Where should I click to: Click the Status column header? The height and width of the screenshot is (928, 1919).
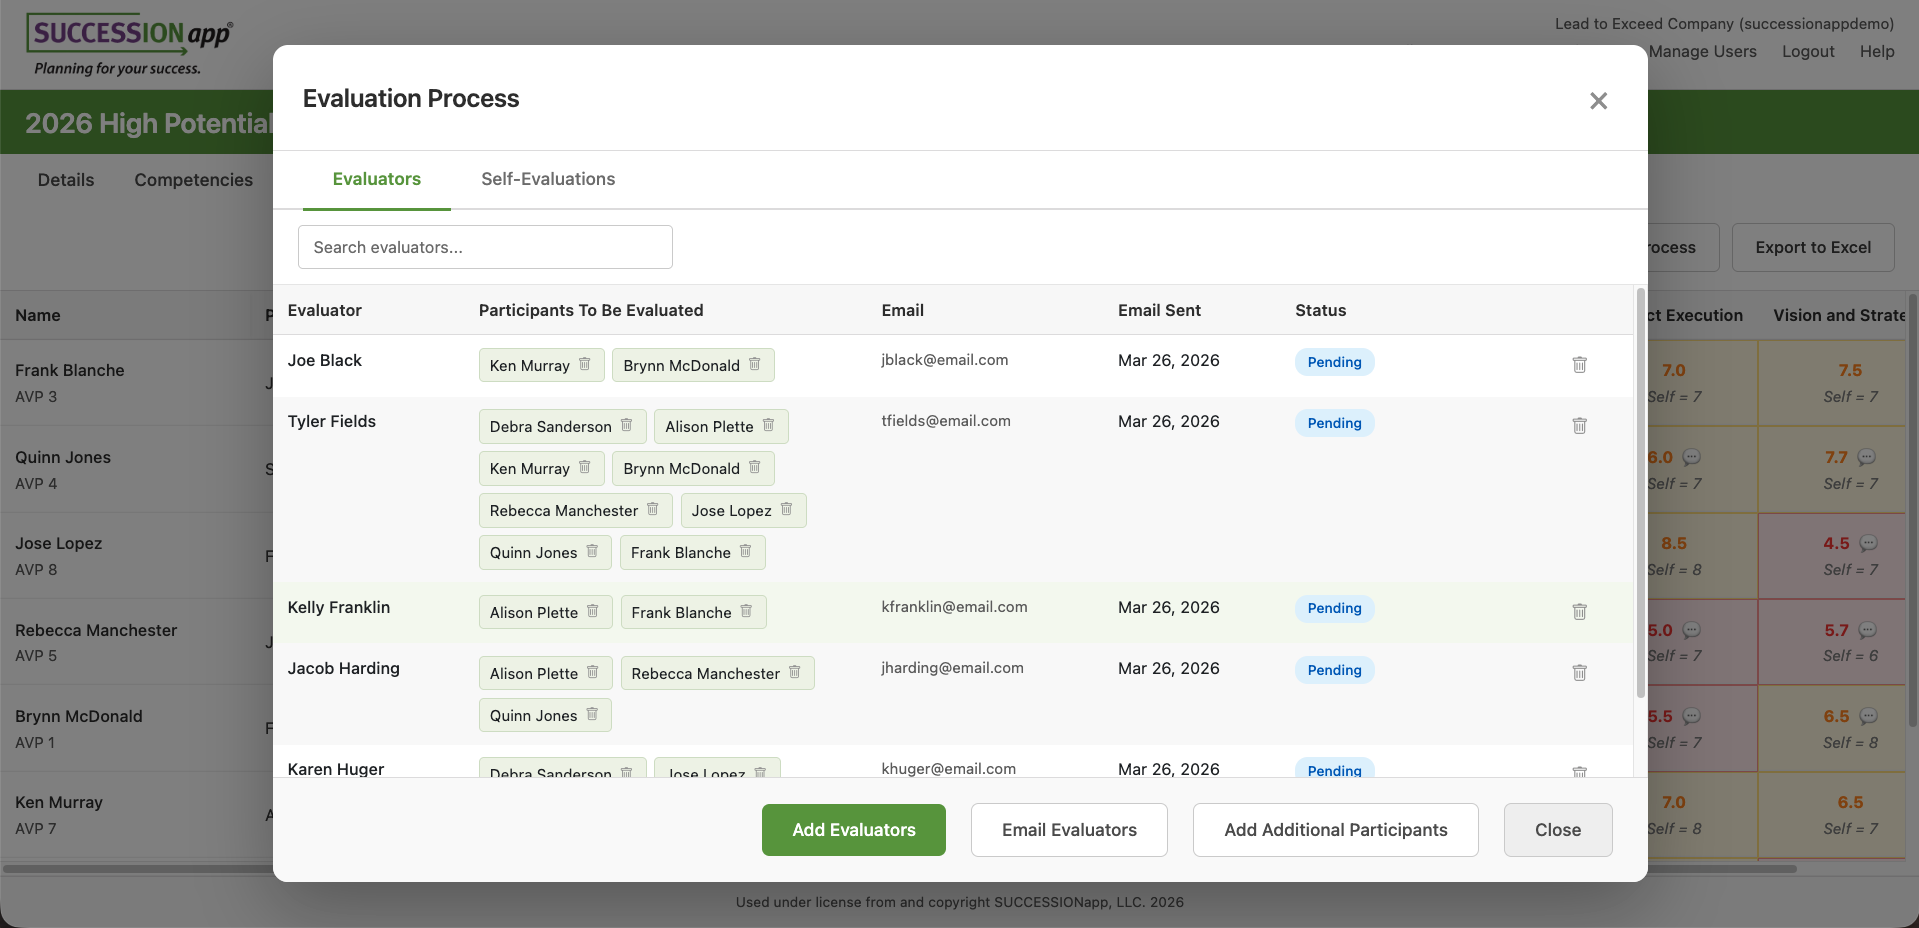tap(1320, 310)
